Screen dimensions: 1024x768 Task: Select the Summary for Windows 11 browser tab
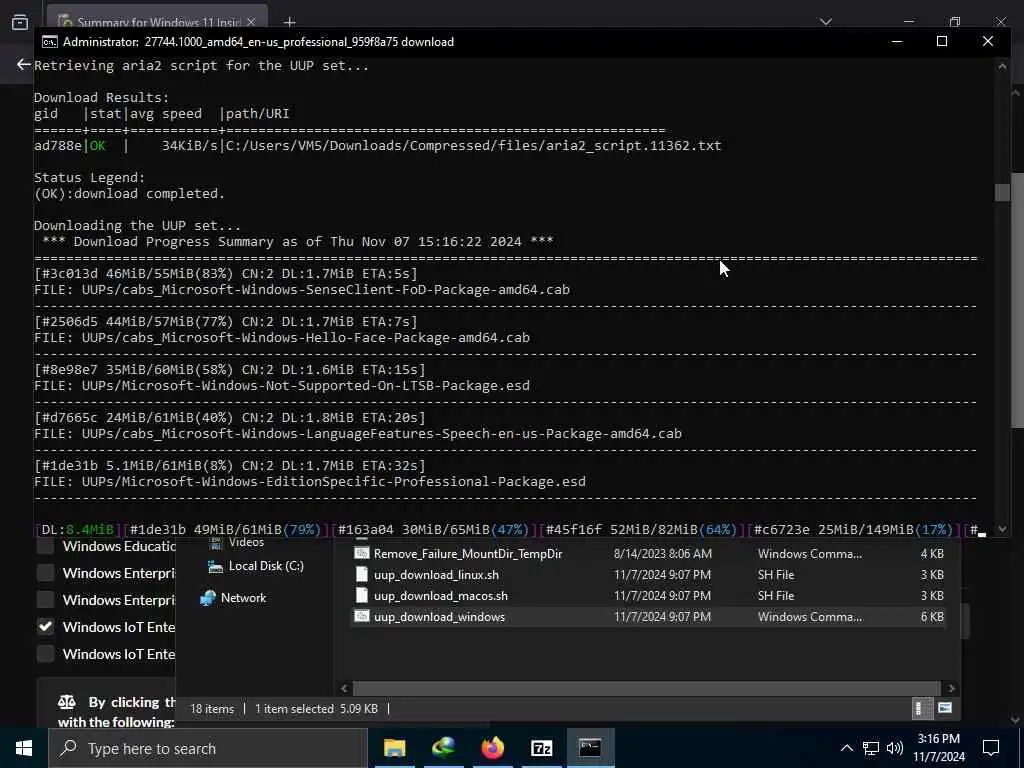(x=157, y=22)
